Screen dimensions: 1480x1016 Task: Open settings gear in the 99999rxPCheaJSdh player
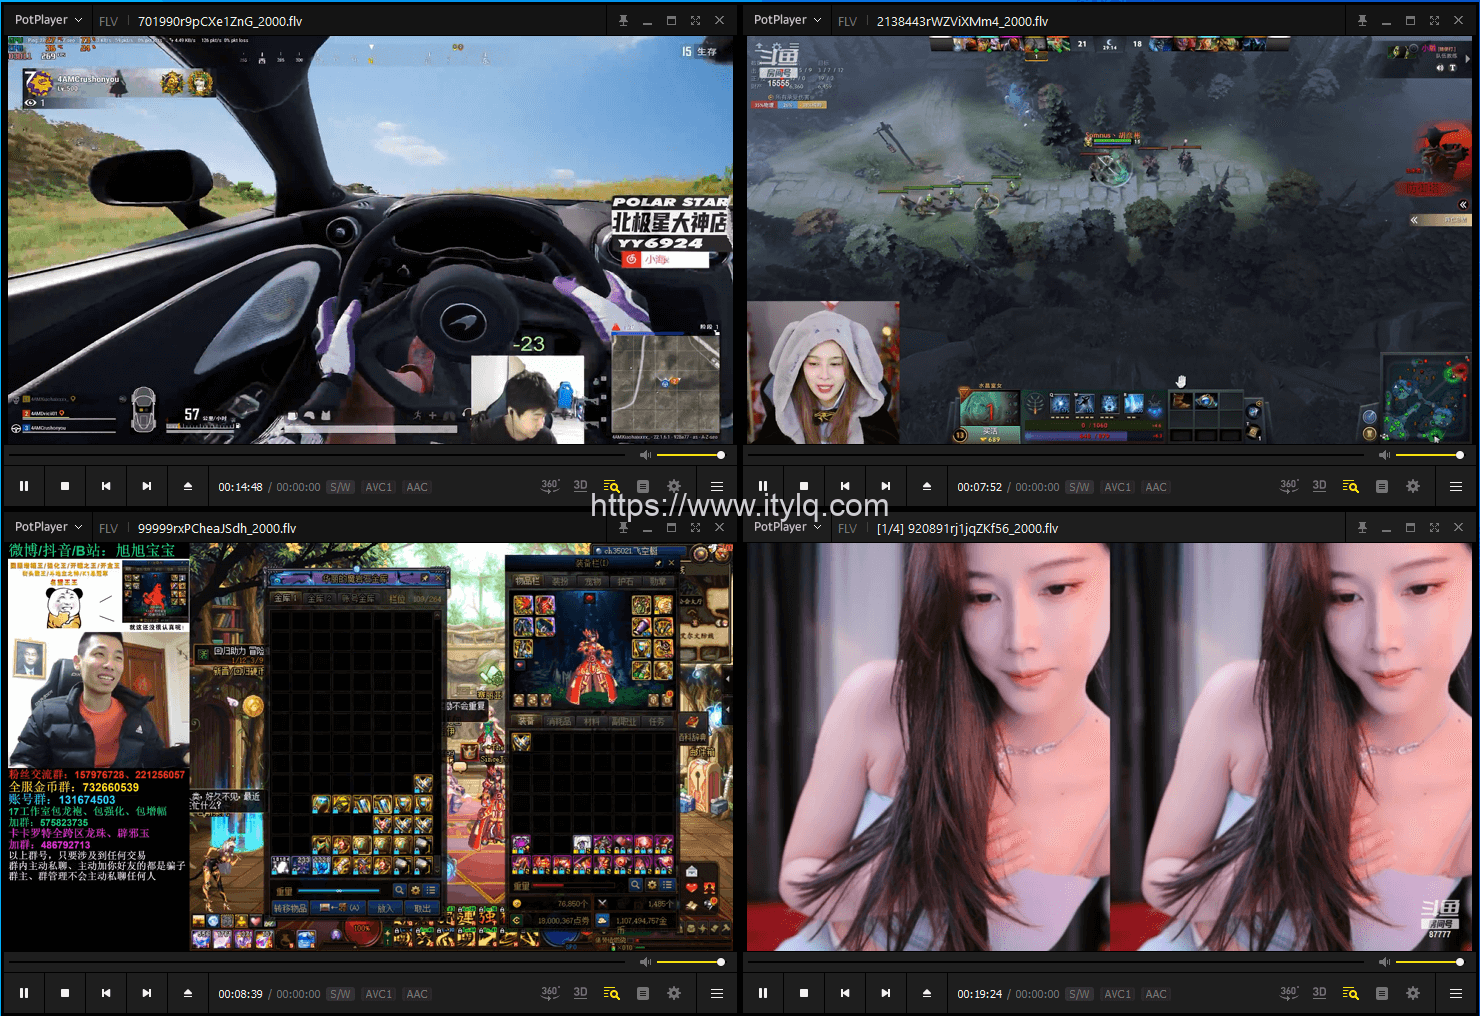coord(674,994)
